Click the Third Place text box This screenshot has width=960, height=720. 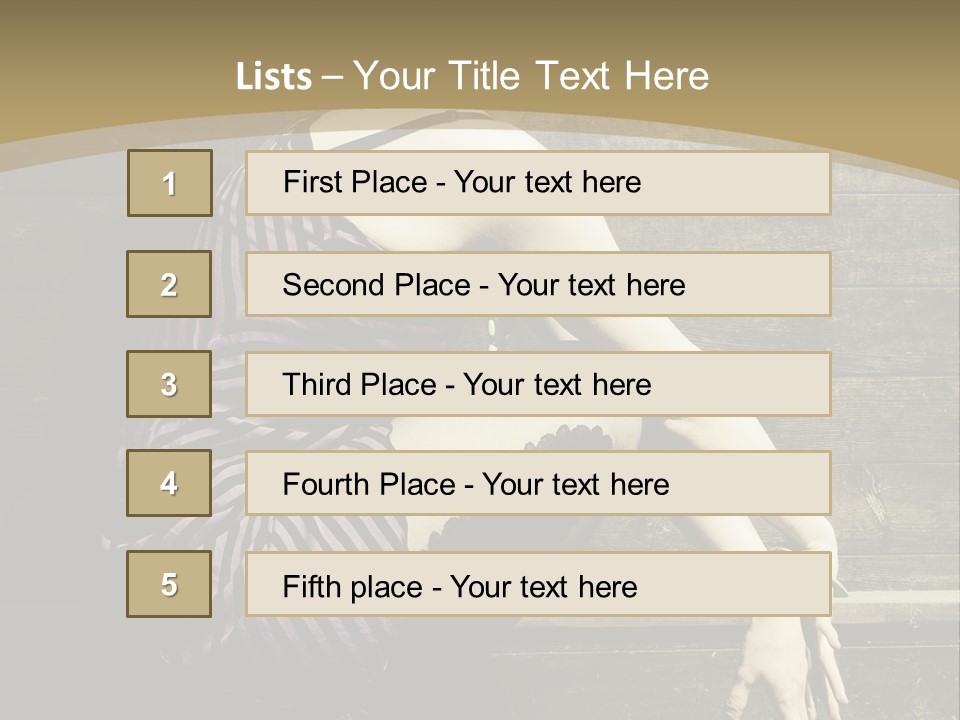538,384
